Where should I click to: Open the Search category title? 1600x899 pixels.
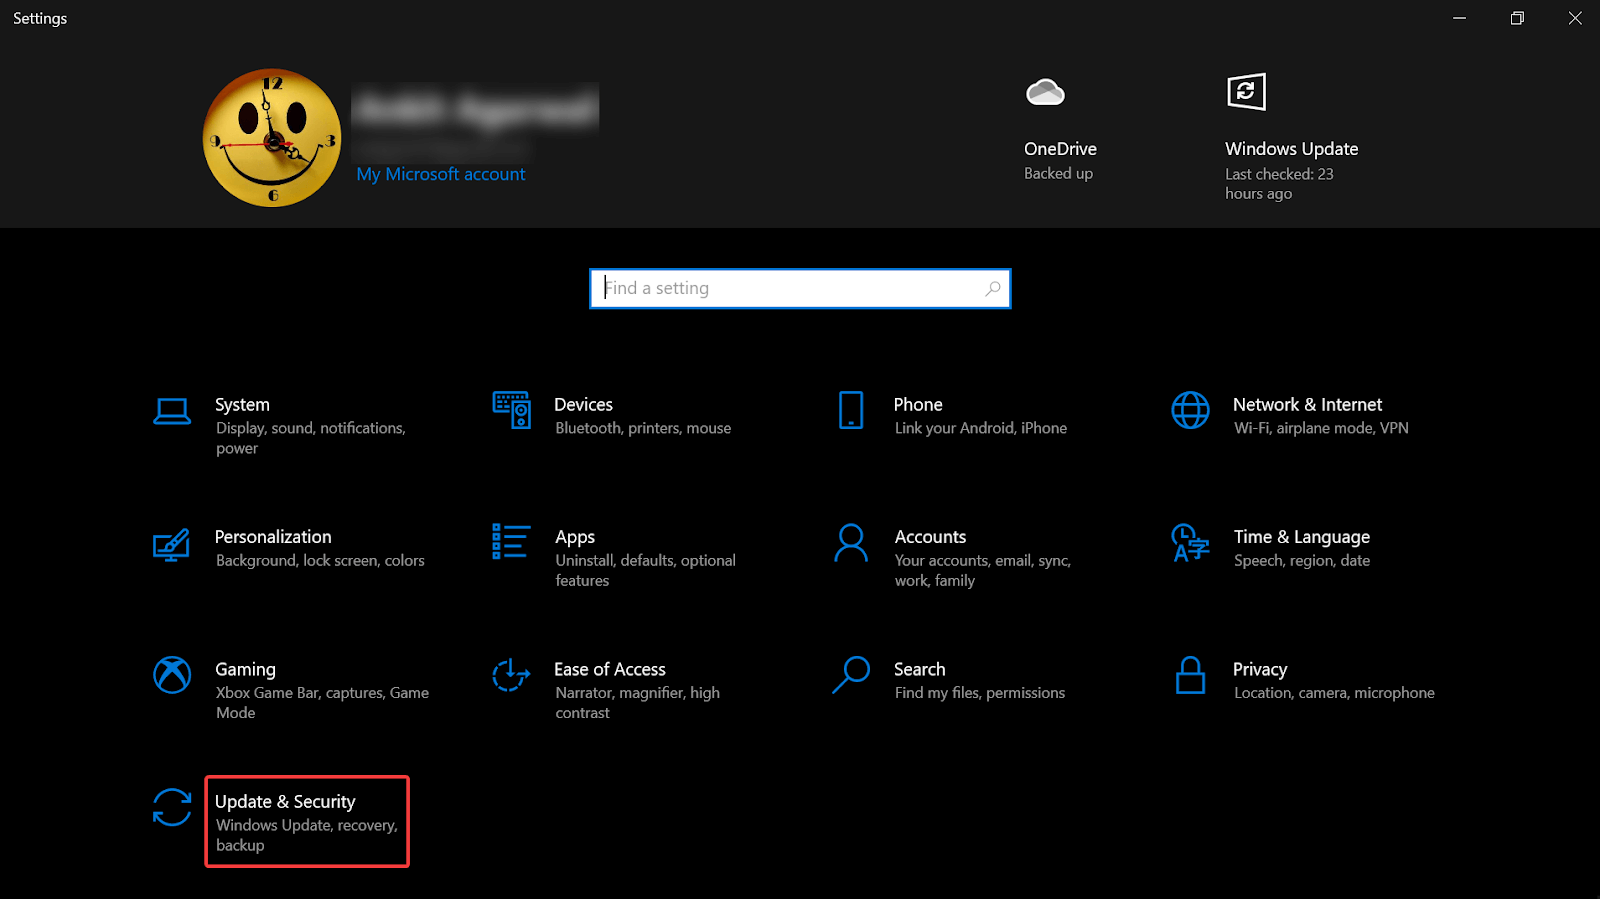point(919,669)
